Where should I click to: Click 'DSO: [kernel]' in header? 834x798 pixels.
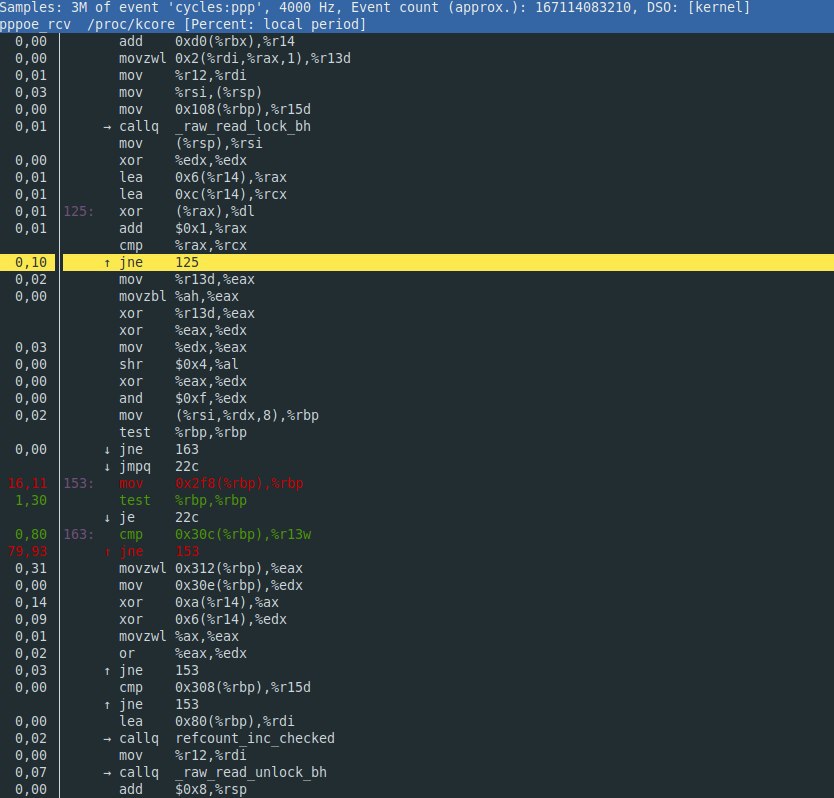coord(698,8)
